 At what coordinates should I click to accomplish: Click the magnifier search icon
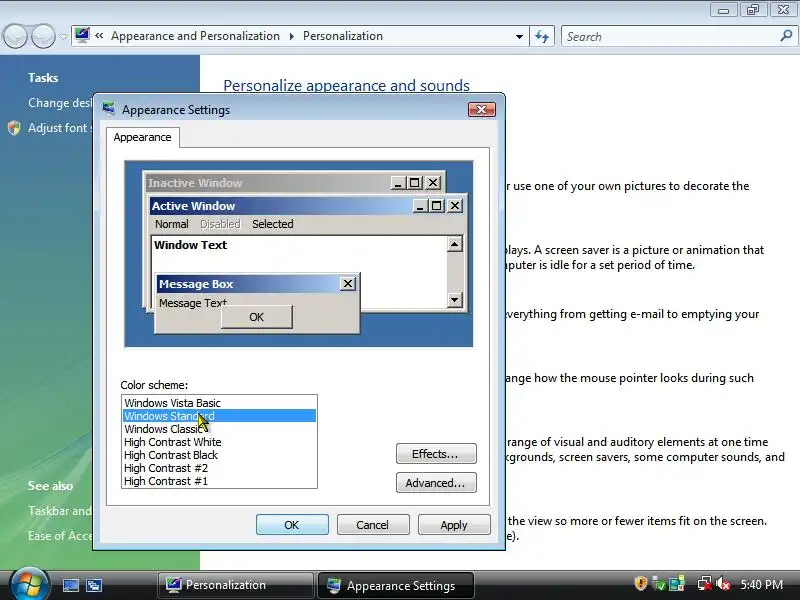pyautogui.click(x=786, y=36)
